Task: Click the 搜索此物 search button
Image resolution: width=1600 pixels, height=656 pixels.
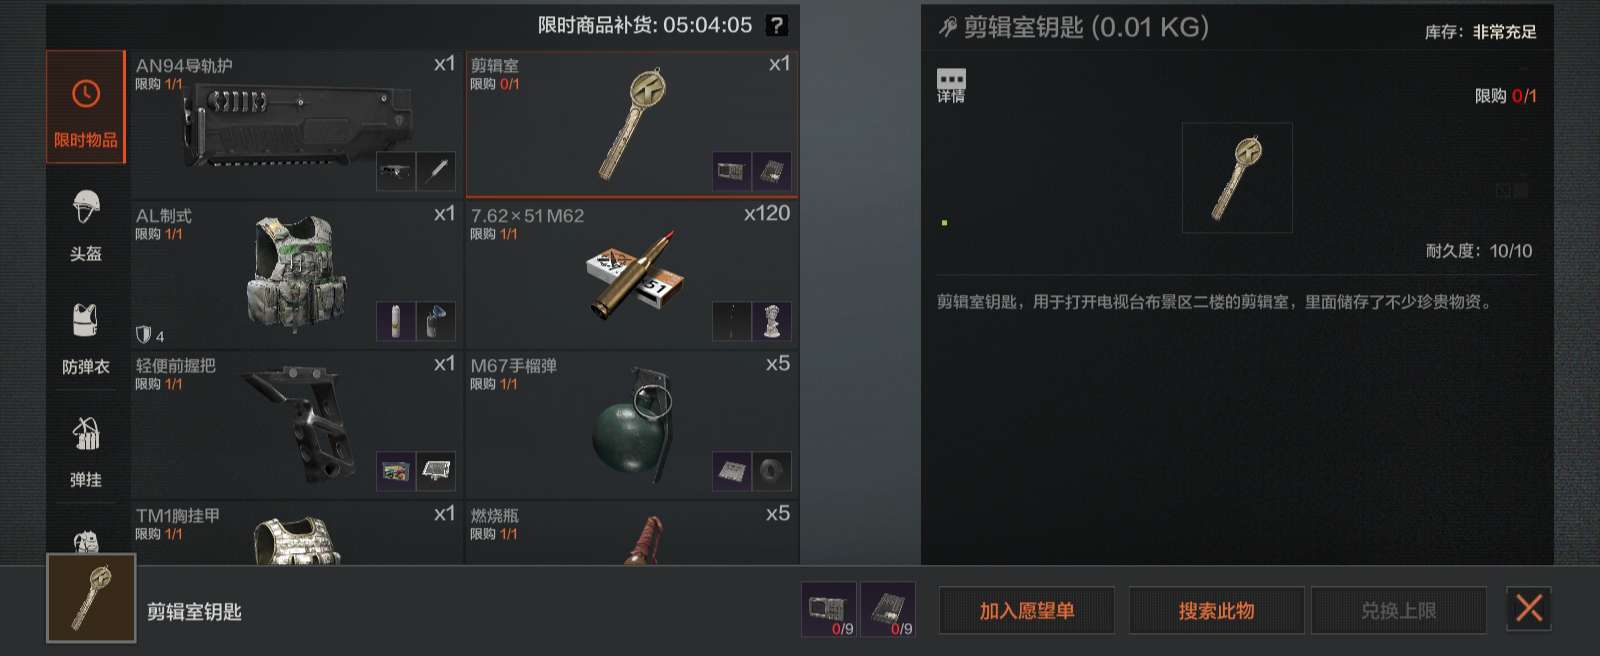Action: (1217, 610)
